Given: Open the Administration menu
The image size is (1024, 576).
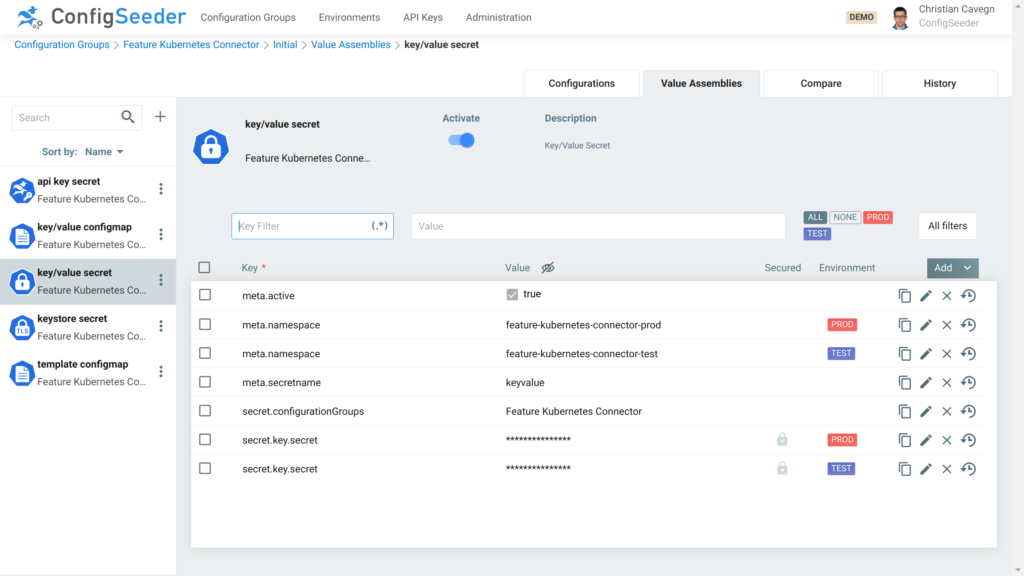Looking at the screenshot, I should click(498, 17).
